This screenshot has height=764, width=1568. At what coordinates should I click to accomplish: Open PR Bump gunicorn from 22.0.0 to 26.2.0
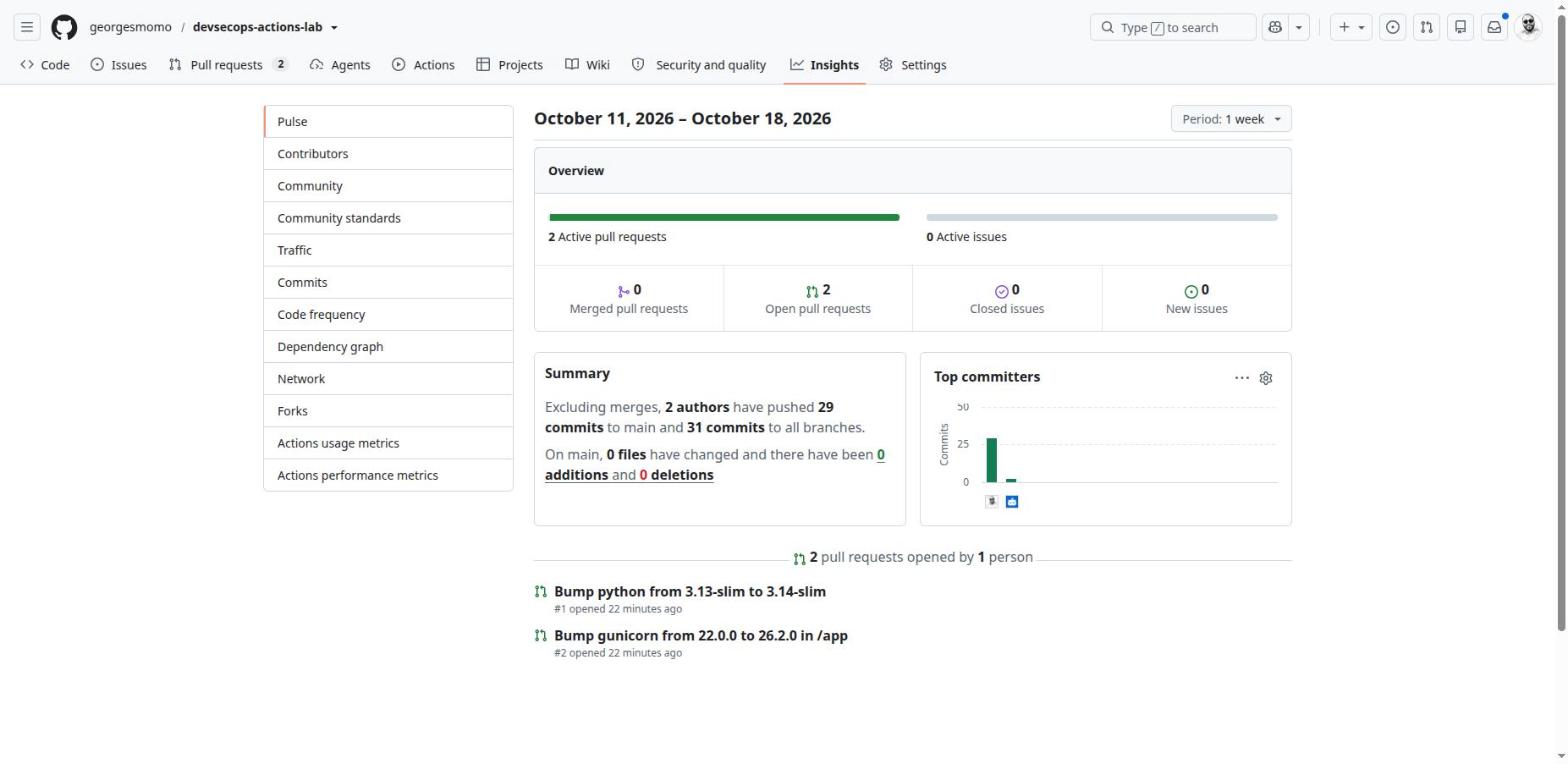[701, 636]
